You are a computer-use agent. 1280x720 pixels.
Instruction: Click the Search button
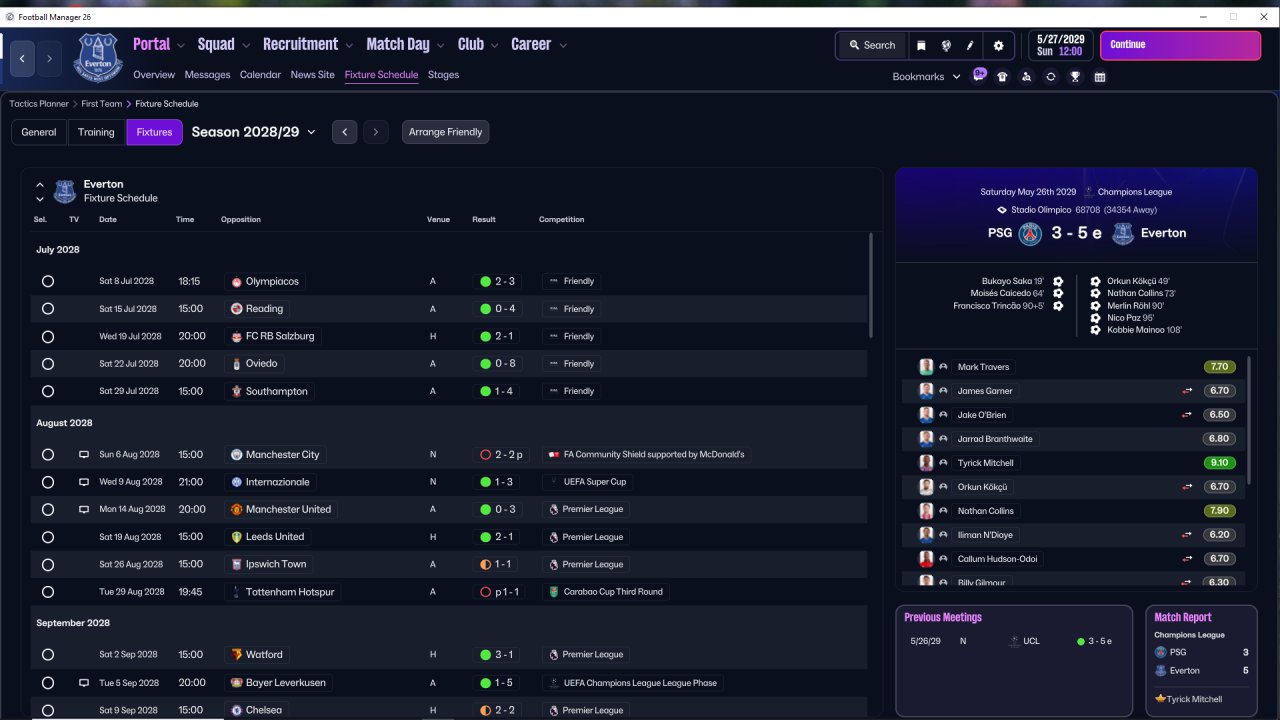tap(871, 45)
